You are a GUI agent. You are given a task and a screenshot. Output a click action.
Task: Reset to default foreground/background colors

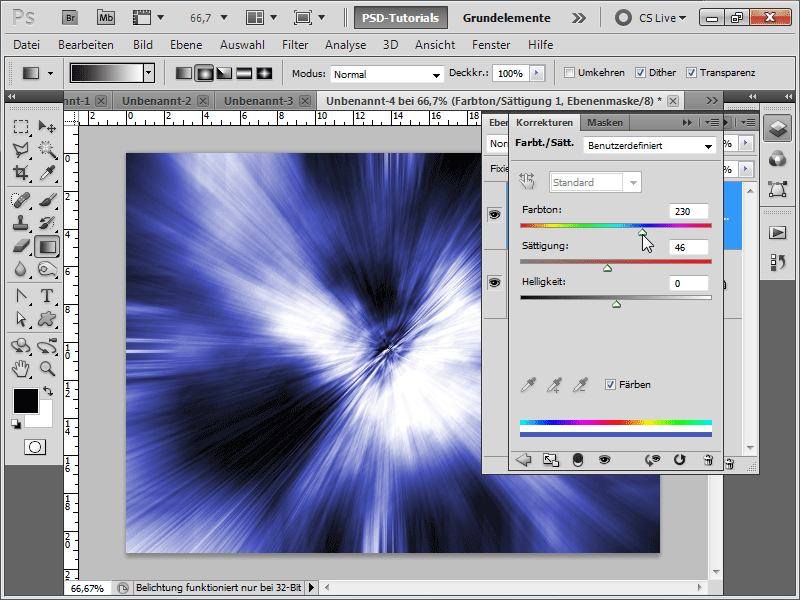click(x=16, y=424)
